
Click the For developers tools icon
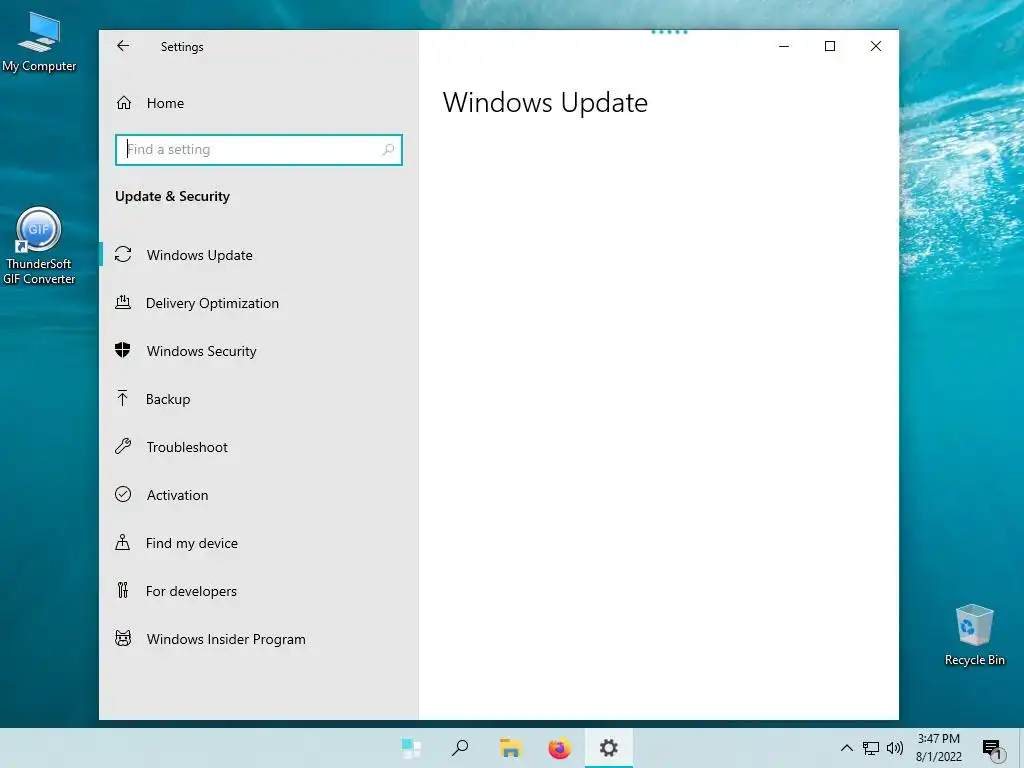point(123,590)
